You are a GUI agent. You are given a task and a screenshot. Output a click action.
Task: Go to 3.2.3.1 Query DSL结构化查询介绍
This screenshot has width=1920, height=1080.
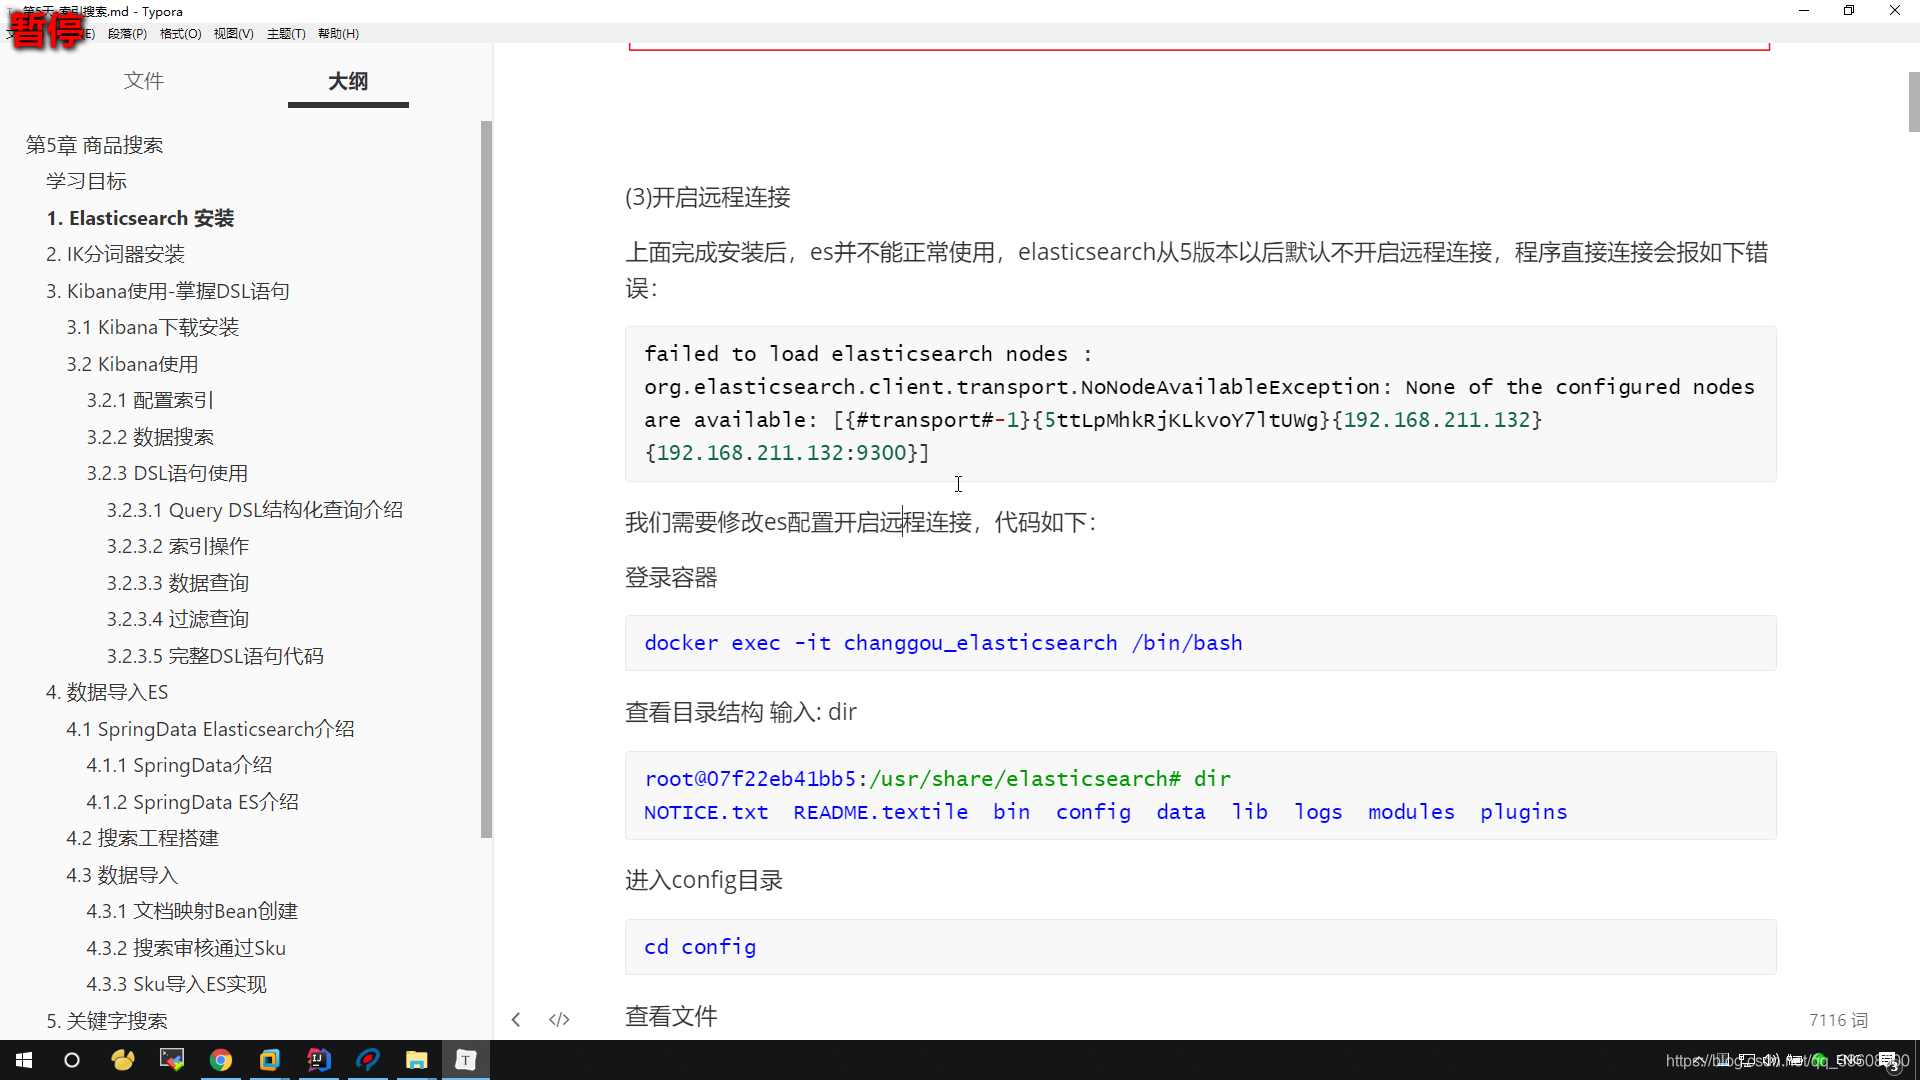[255, 510]
